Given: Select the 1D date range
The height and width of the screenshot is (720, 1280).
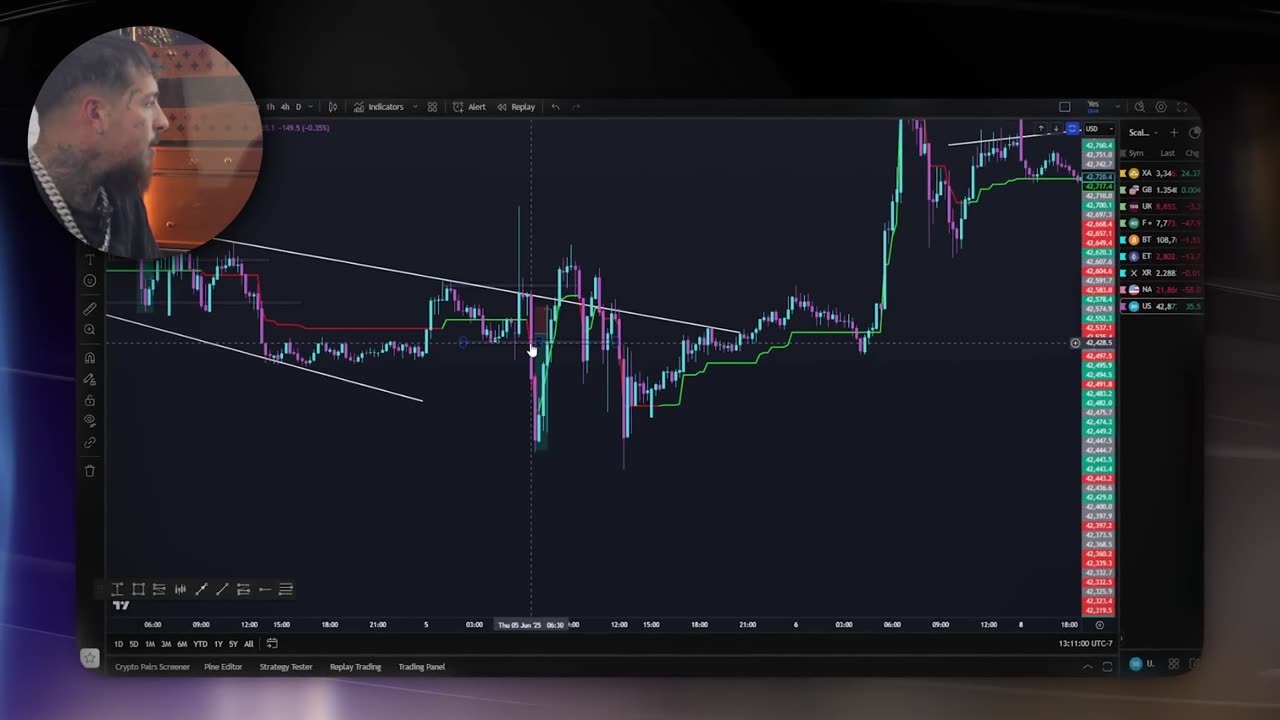Looking at the screenshot, I should pos(119,644).
